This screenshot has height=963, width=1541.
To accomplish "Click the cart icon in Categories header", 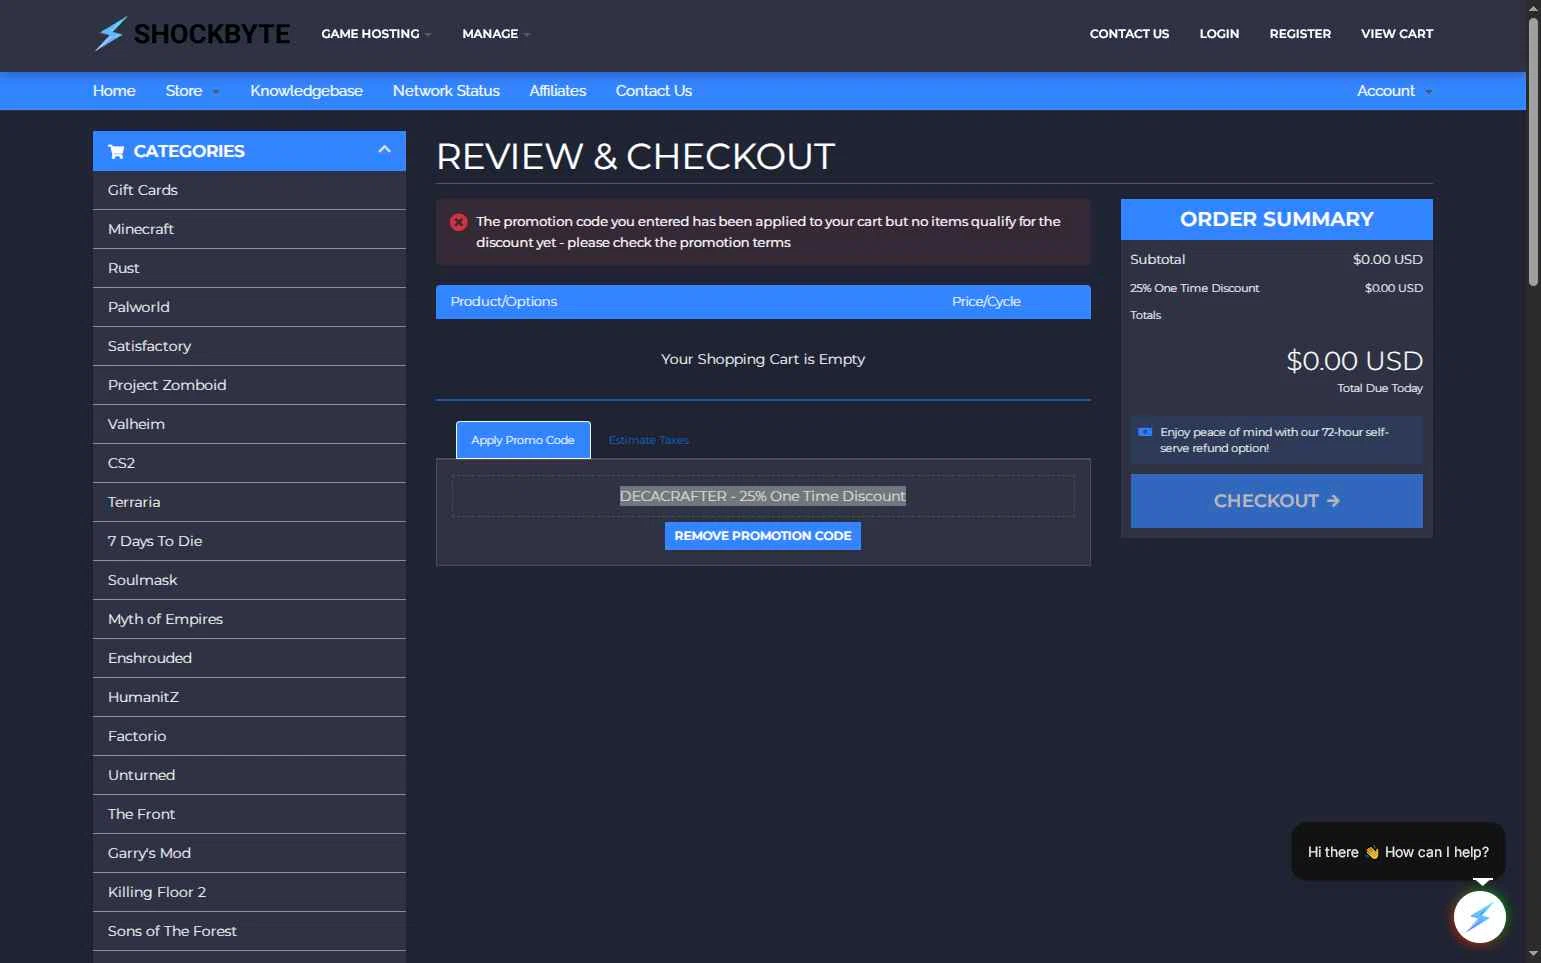I will pos(116,151).
